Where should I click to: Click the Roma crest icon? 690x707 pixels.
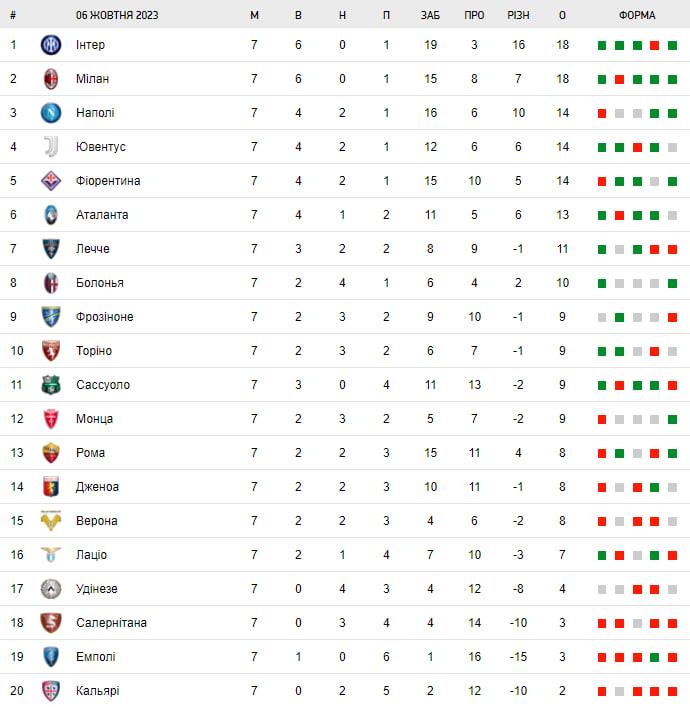tap(51, 453)
